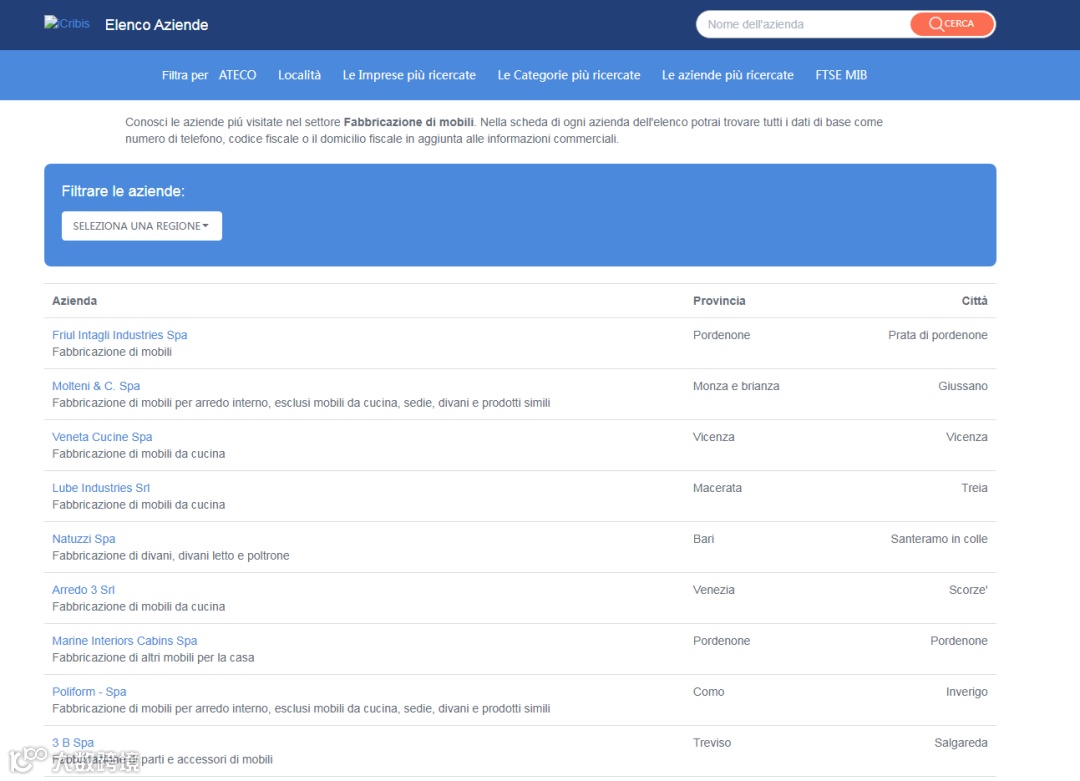Select the Treia city cell
The width and height of the screenshot is (1080, 781).
[975, 488]
